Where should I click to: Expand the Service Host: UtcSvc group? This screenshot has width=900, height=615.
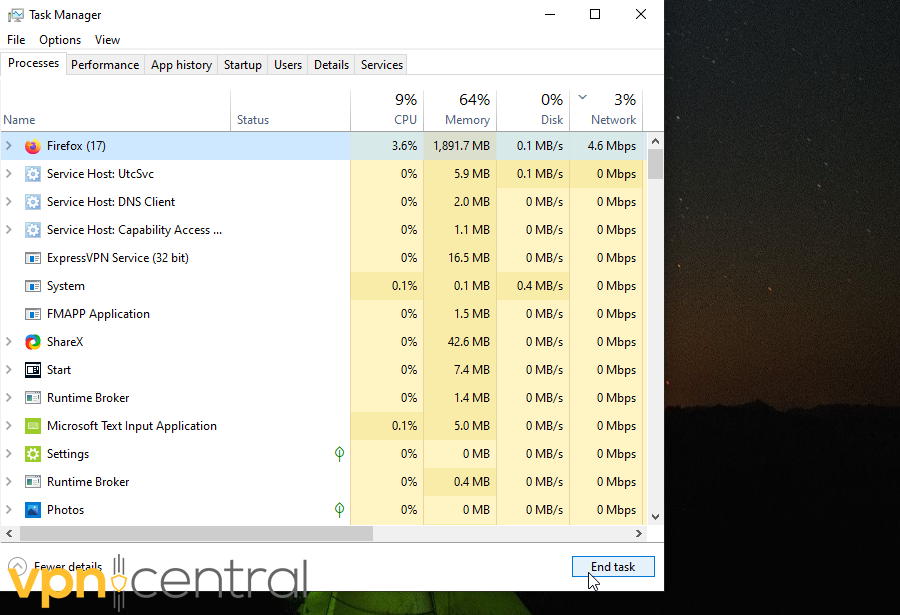coord(9,173)
